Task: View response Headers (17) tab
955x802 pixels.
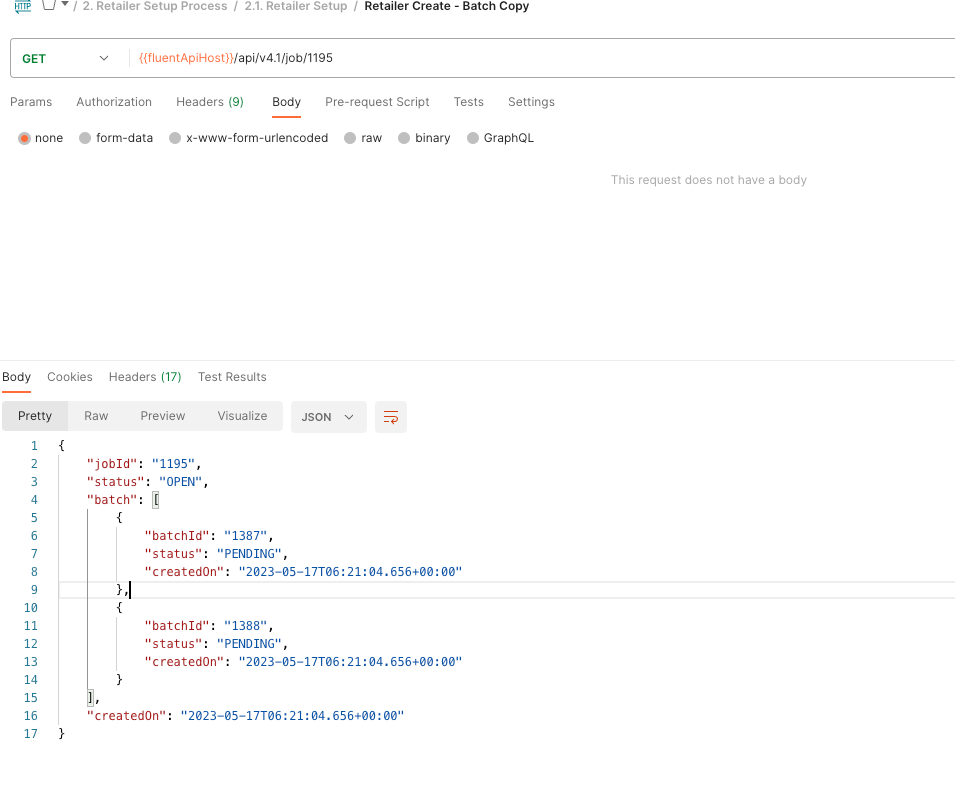Action: (145, 377)
